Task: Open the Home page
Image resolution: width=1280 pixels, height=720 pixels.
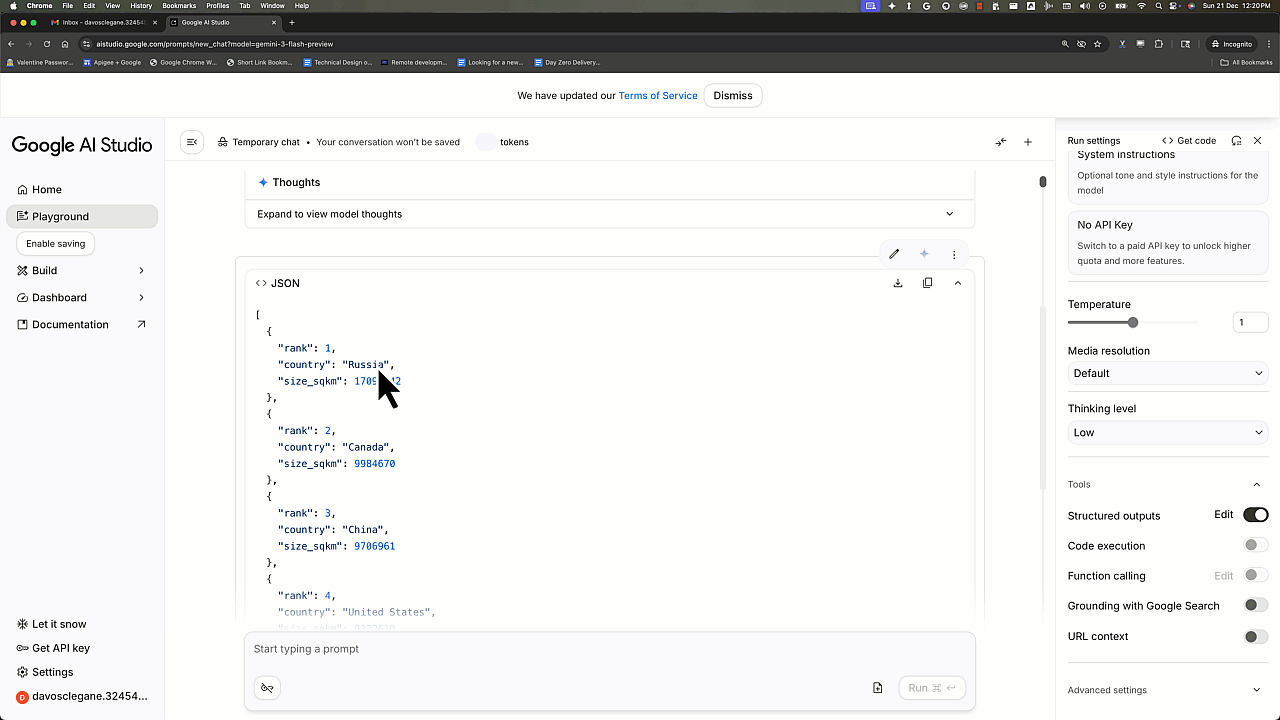Action: [82, 189]
